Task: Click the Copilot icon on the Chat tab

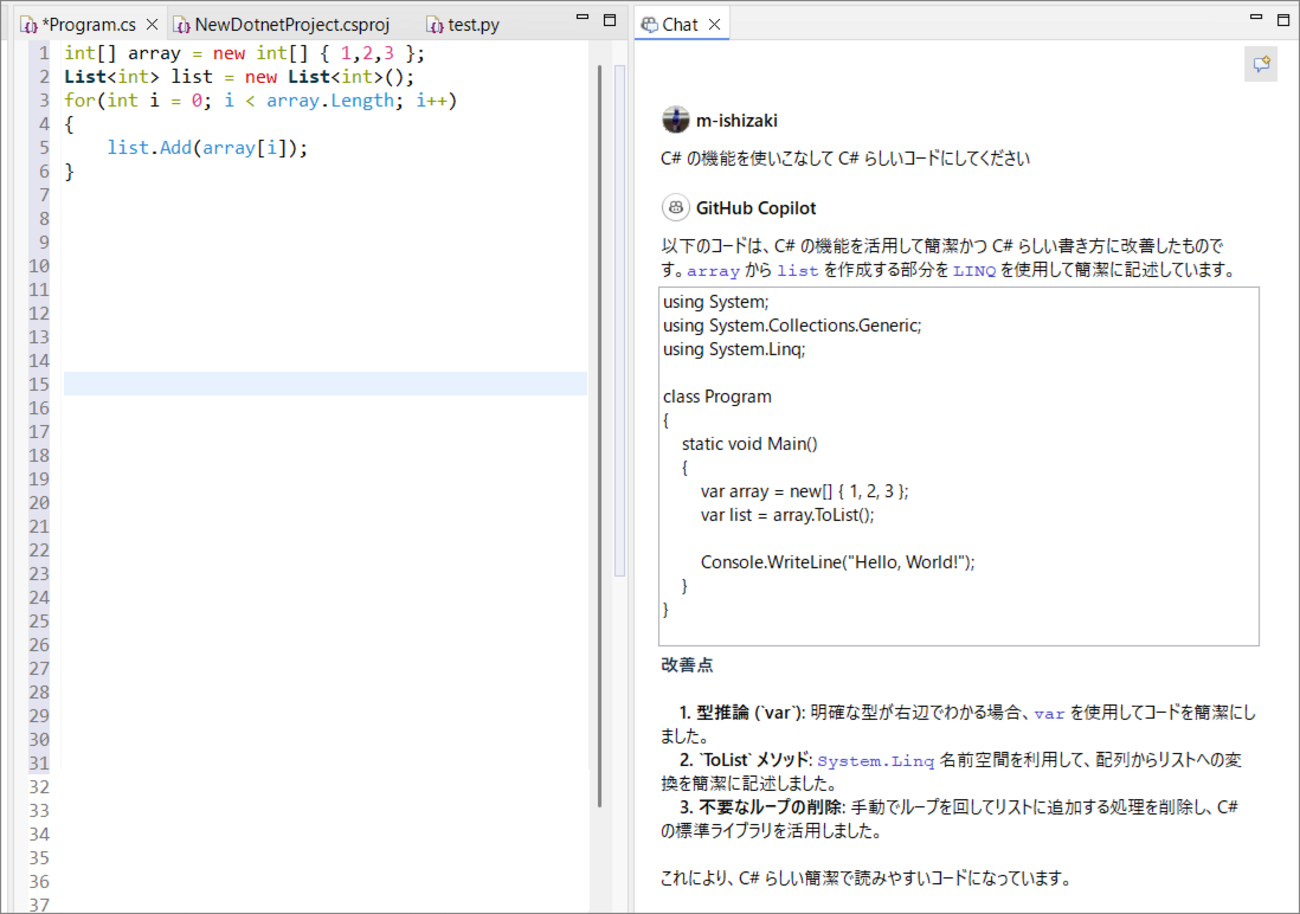Action: point(651,23)
